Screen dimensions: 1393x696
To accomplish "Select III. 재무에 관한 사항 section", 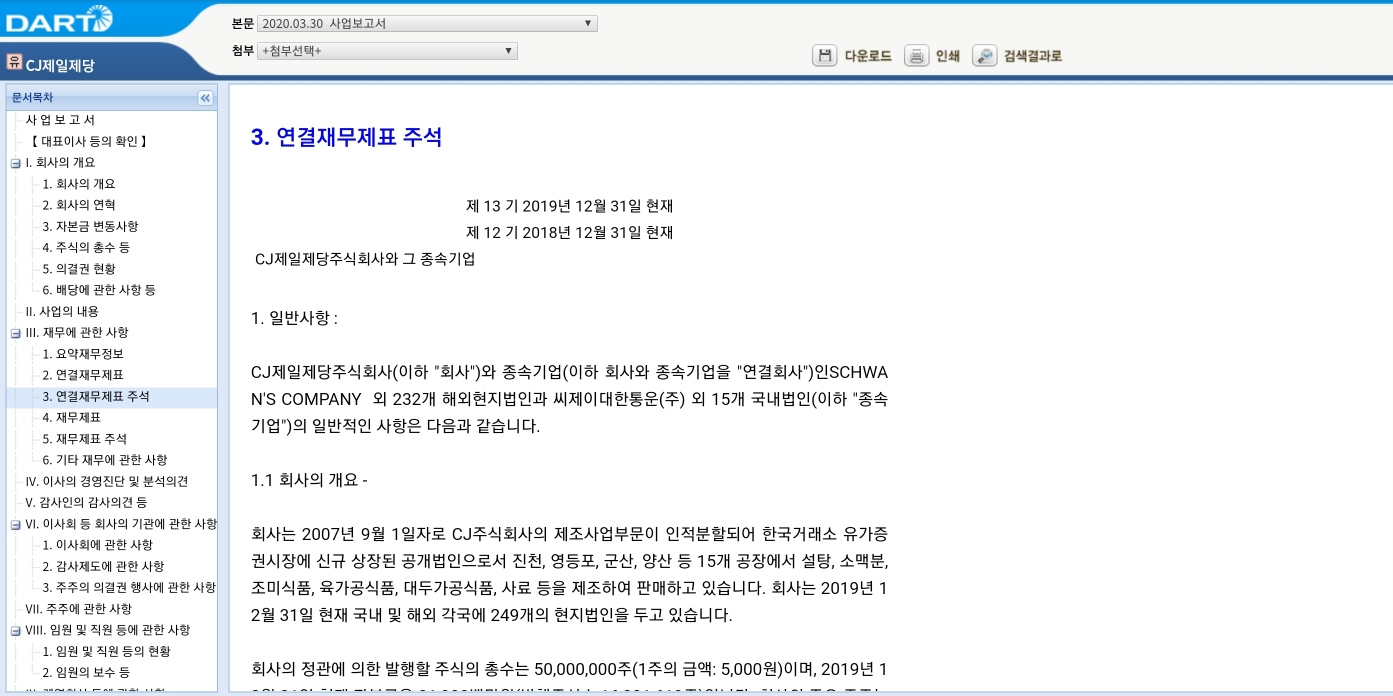I will coord(77,332).
